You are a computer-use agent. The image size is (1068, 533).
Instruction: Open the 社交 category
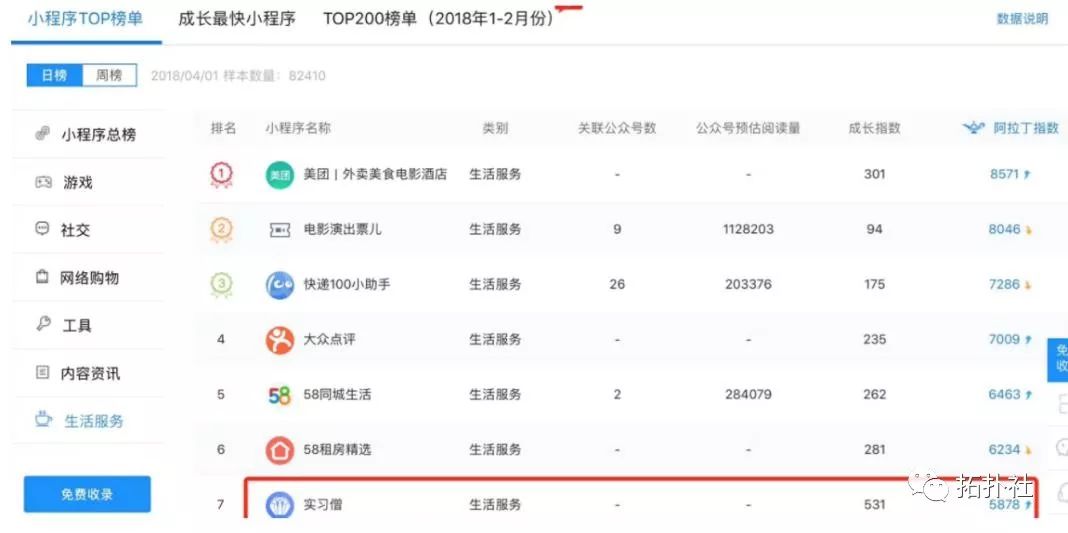coord(75,230)
